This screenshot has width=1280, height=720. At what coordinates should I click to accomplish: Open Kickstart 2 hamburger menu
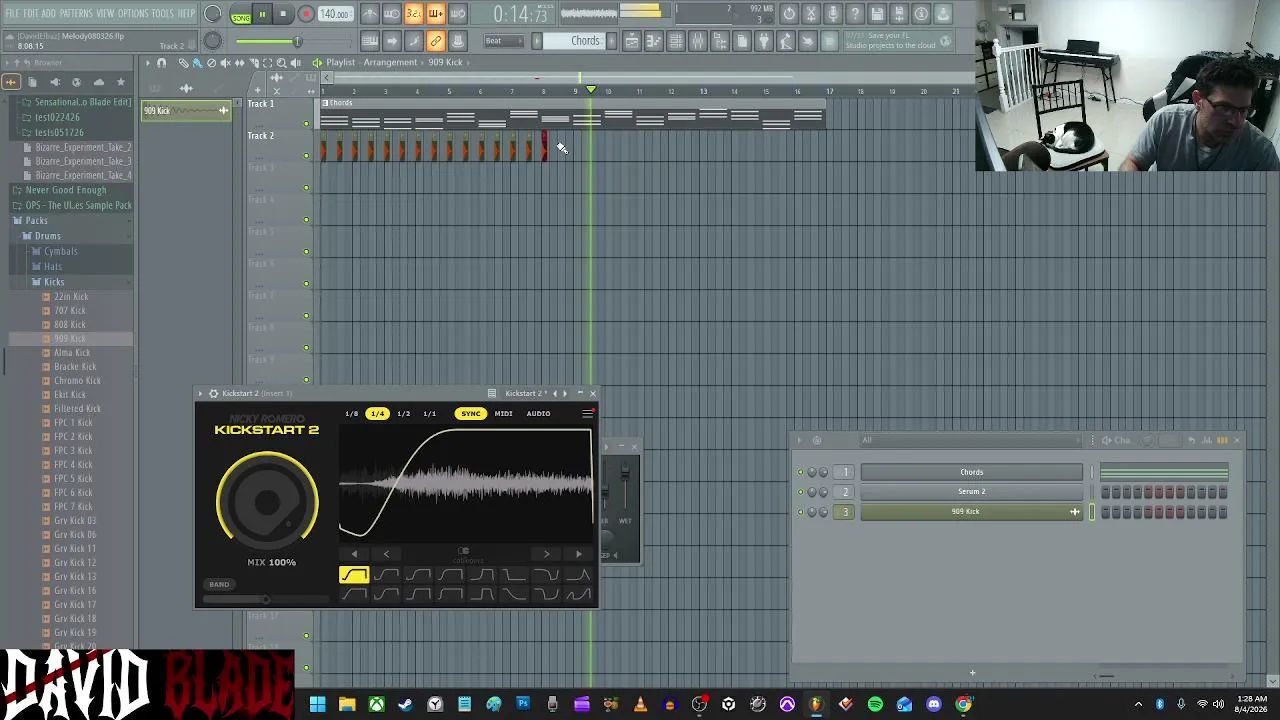[587, 414]
